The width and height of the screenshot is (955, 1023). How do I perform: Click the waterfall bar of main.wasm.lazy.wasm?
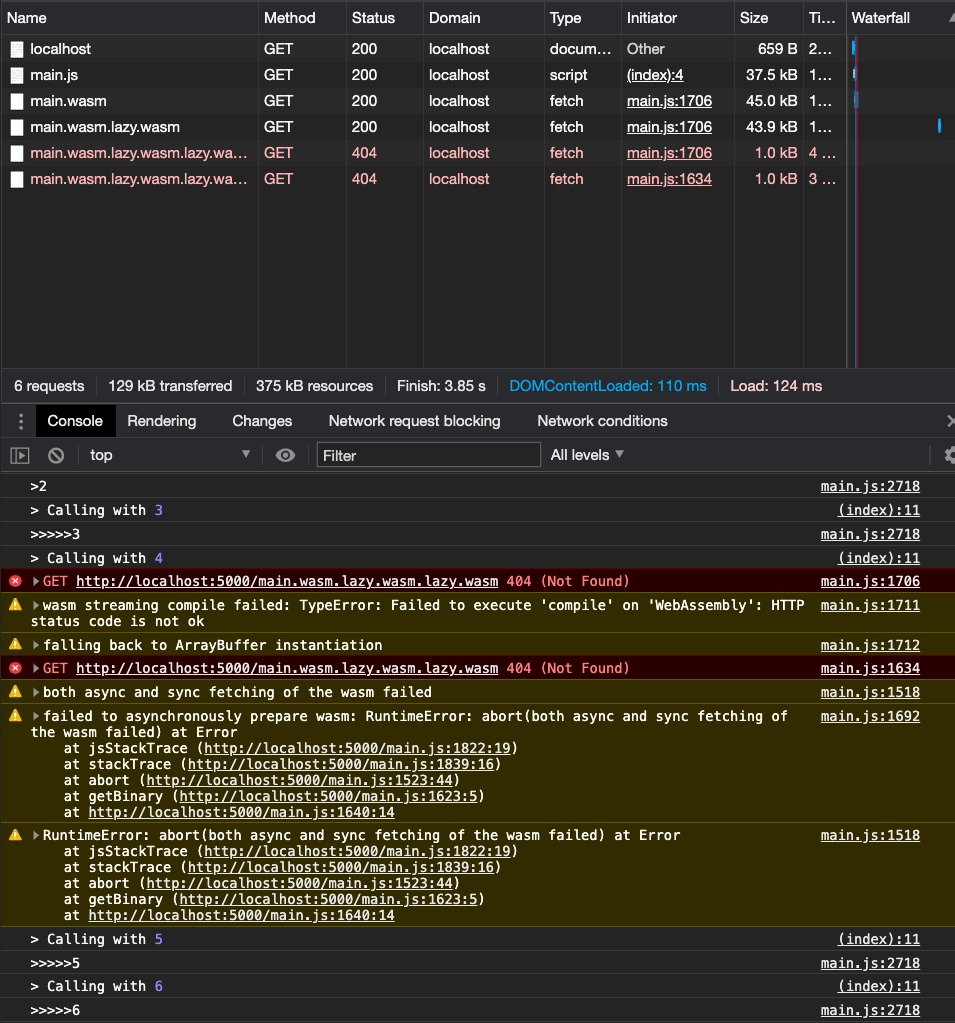point(939,126)
